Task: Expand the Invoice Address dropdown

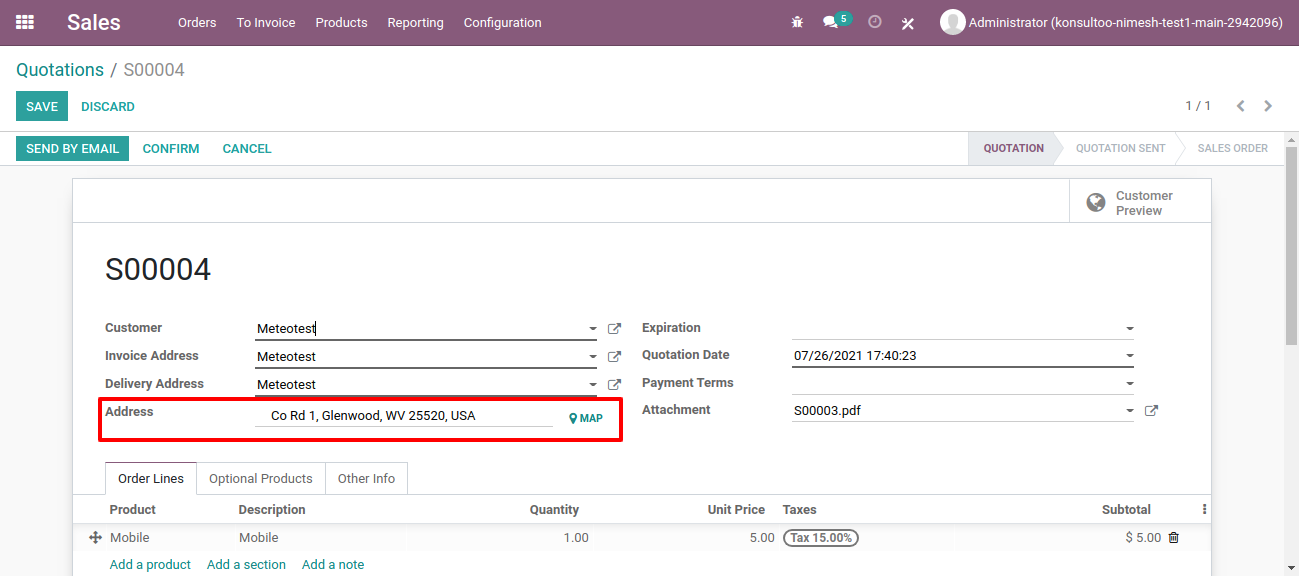Action: point(593,357)
